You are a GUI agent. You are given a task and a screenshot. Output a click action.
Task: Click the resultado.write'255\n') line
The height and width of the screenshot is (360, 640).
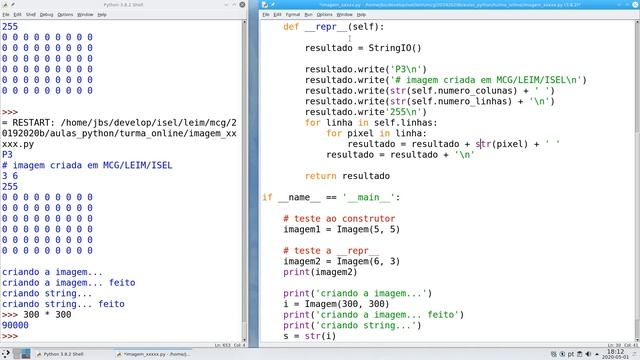[x=366, y=112]
